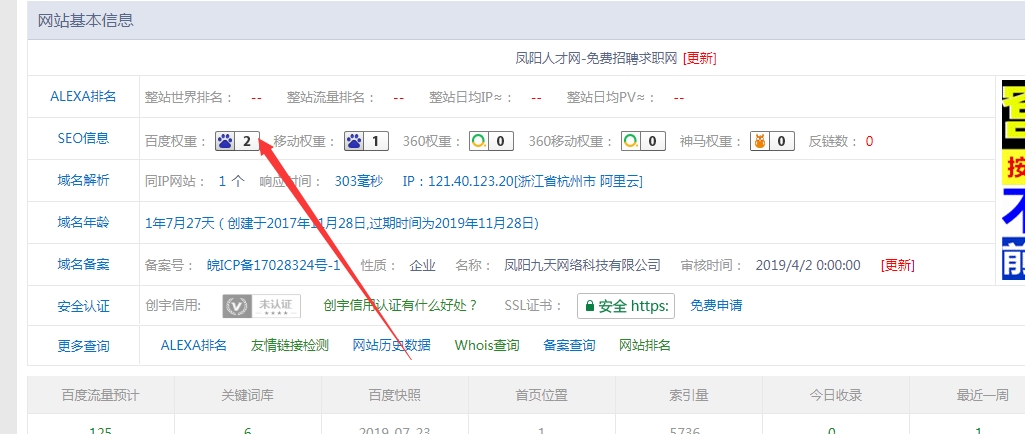Click the 更新 link beside the site title
The height and width of the screenshot is (434, 1025).
[x=699, y=58]
